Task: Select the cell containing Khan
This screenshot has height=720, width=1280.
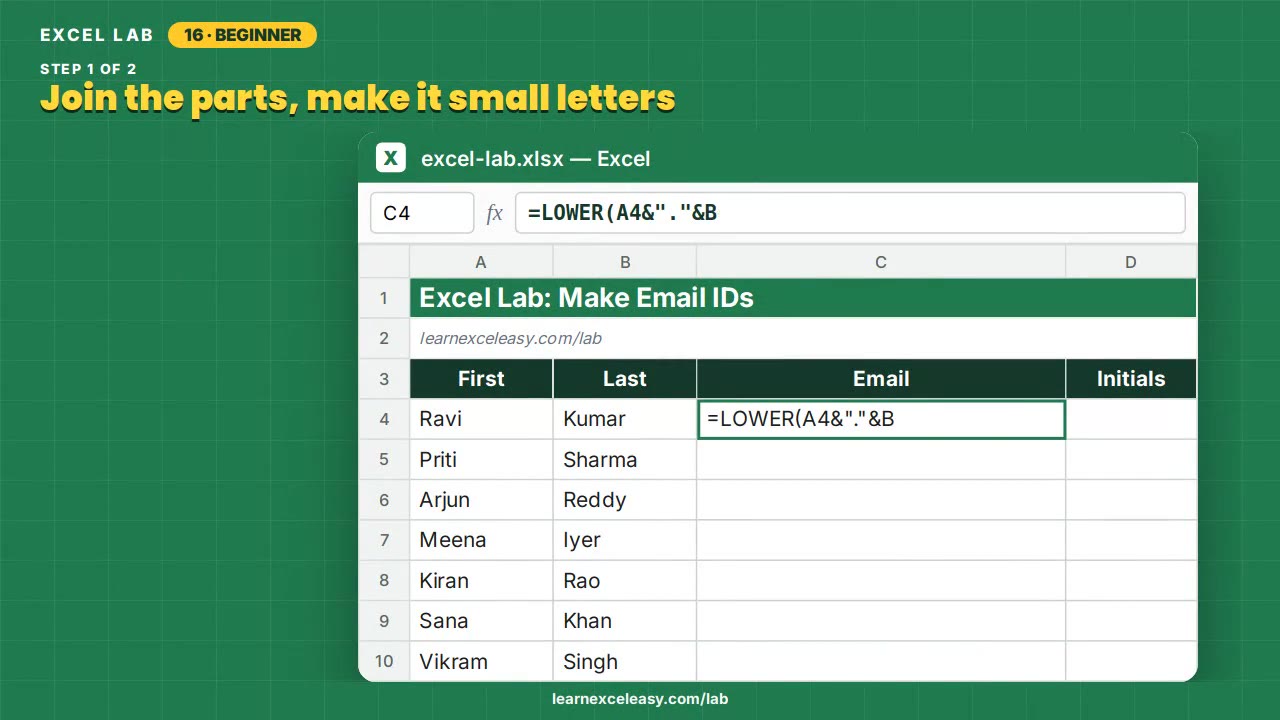Action: tap(625, 621)
